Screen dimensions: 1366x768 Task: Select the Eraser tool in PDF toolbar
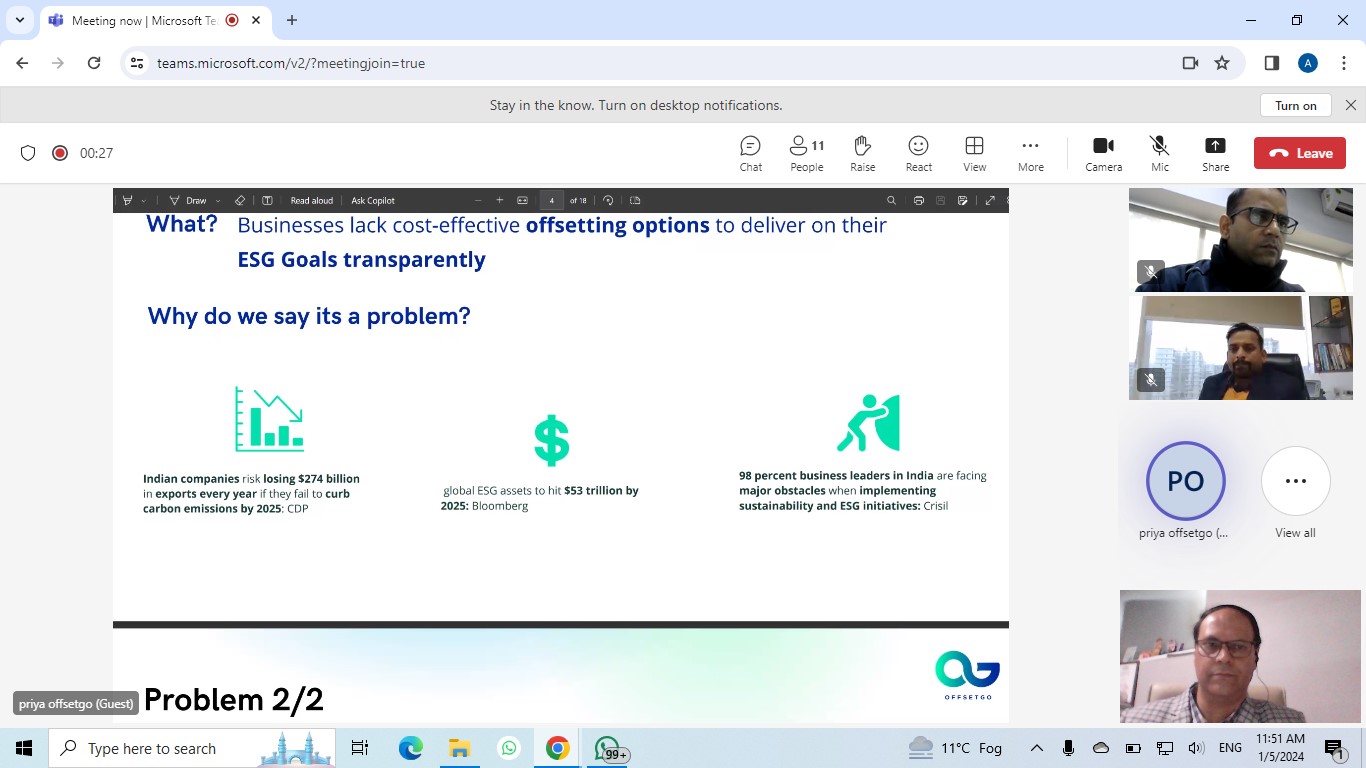(x=240, y=200)
